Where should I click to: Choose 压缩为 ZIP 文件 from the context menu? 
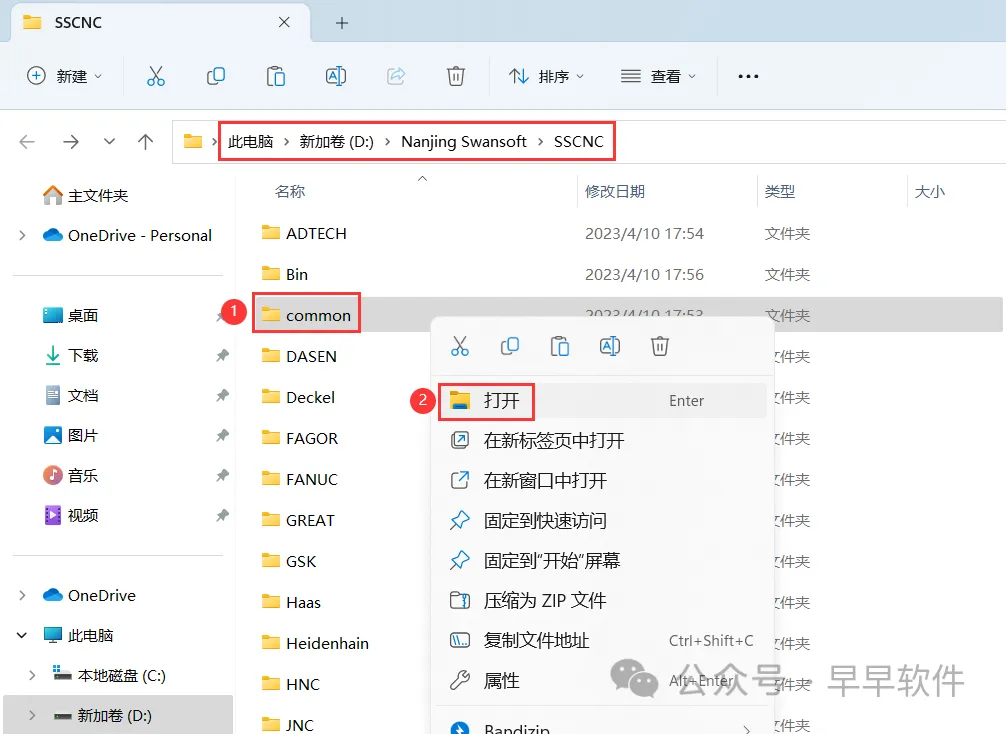602,601
